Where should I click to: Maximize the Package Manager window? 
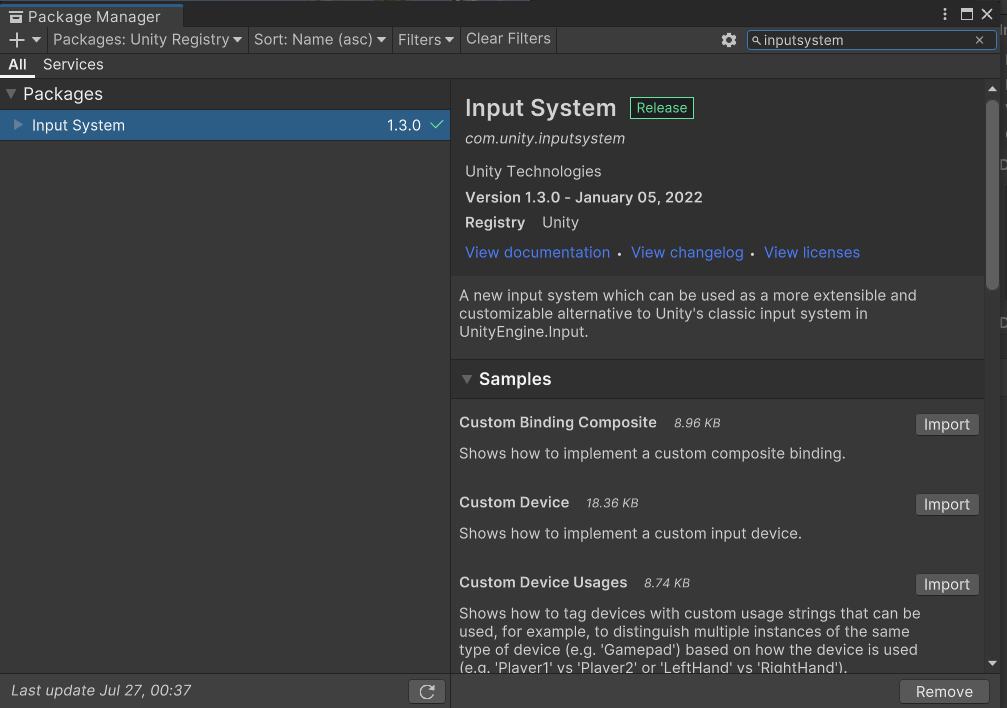coord(967,14)
